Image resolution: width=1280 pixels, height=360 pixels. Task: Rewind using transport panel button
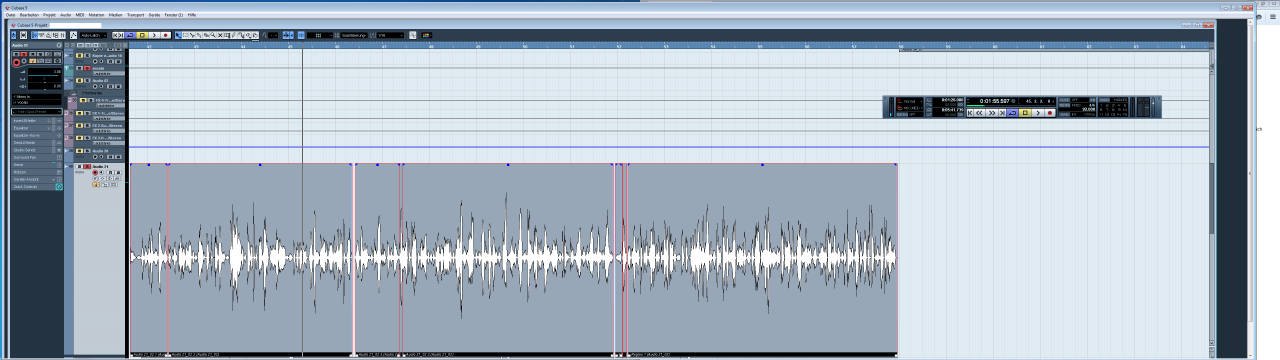[979, 113]
